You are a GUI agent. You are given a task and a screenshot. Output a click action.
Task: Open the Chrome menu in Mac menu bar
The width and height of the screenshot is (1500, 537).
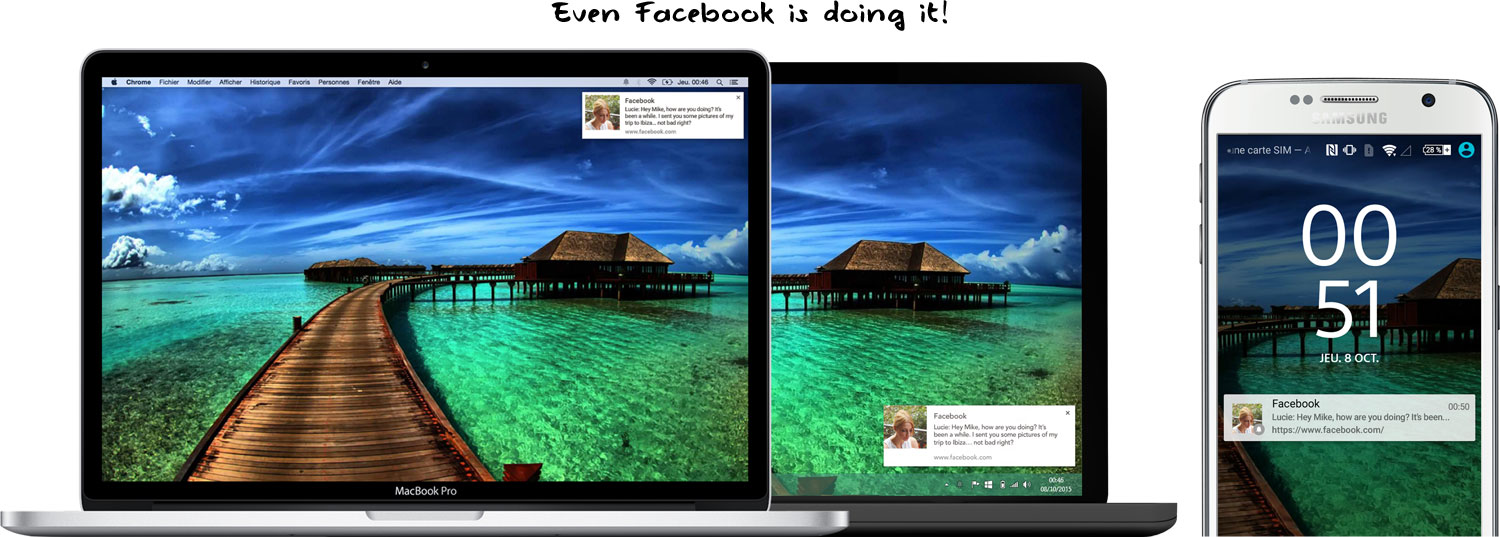click(x=138, y=82)
